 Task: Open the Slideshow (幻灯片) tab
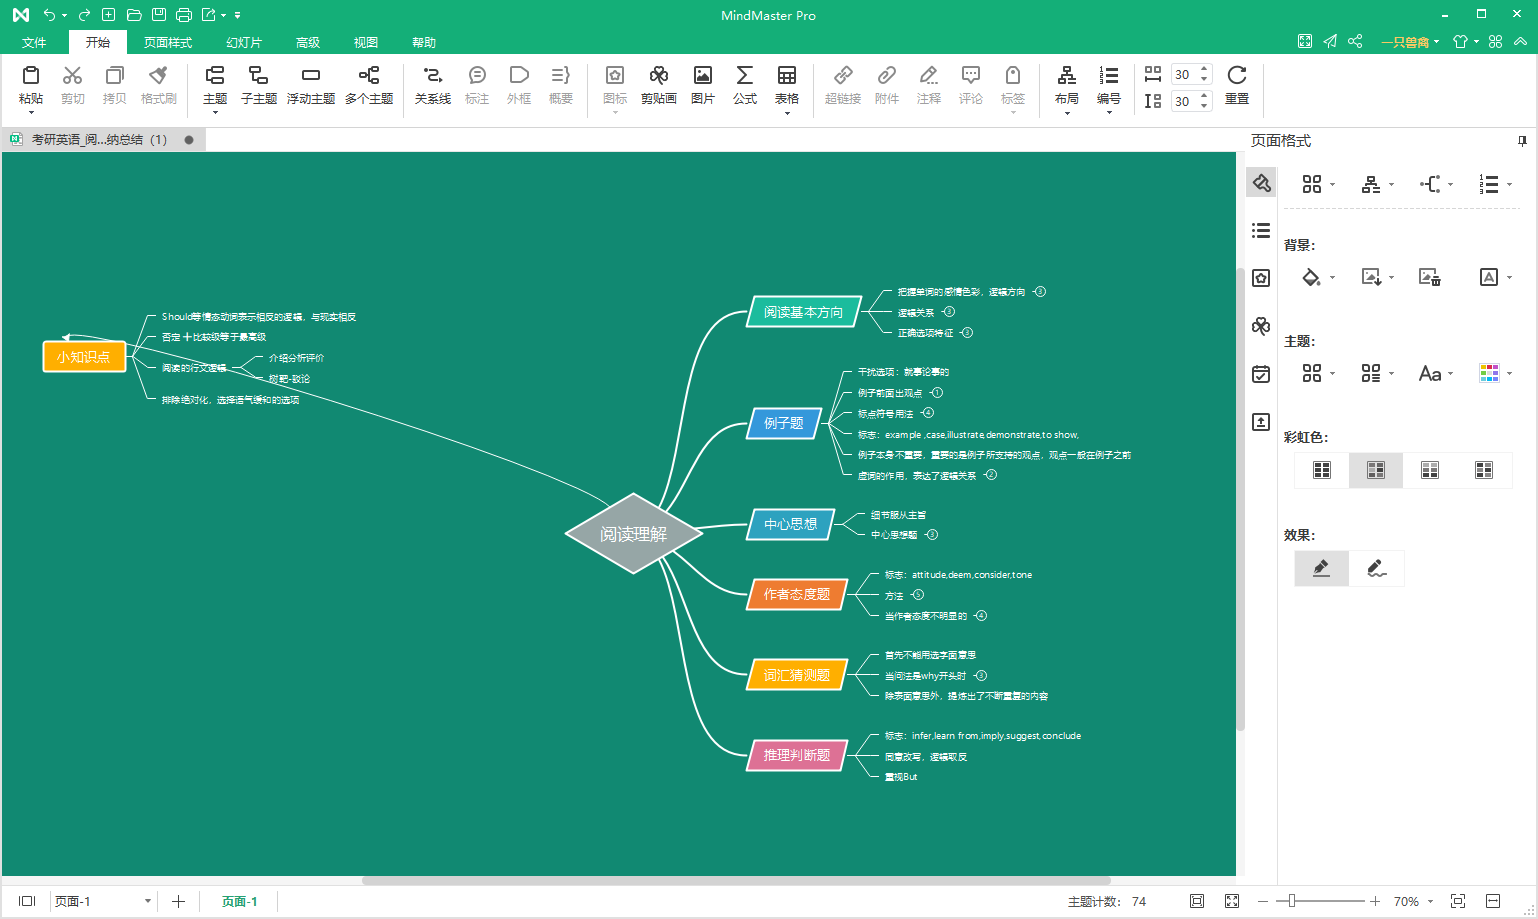(244, 43)
